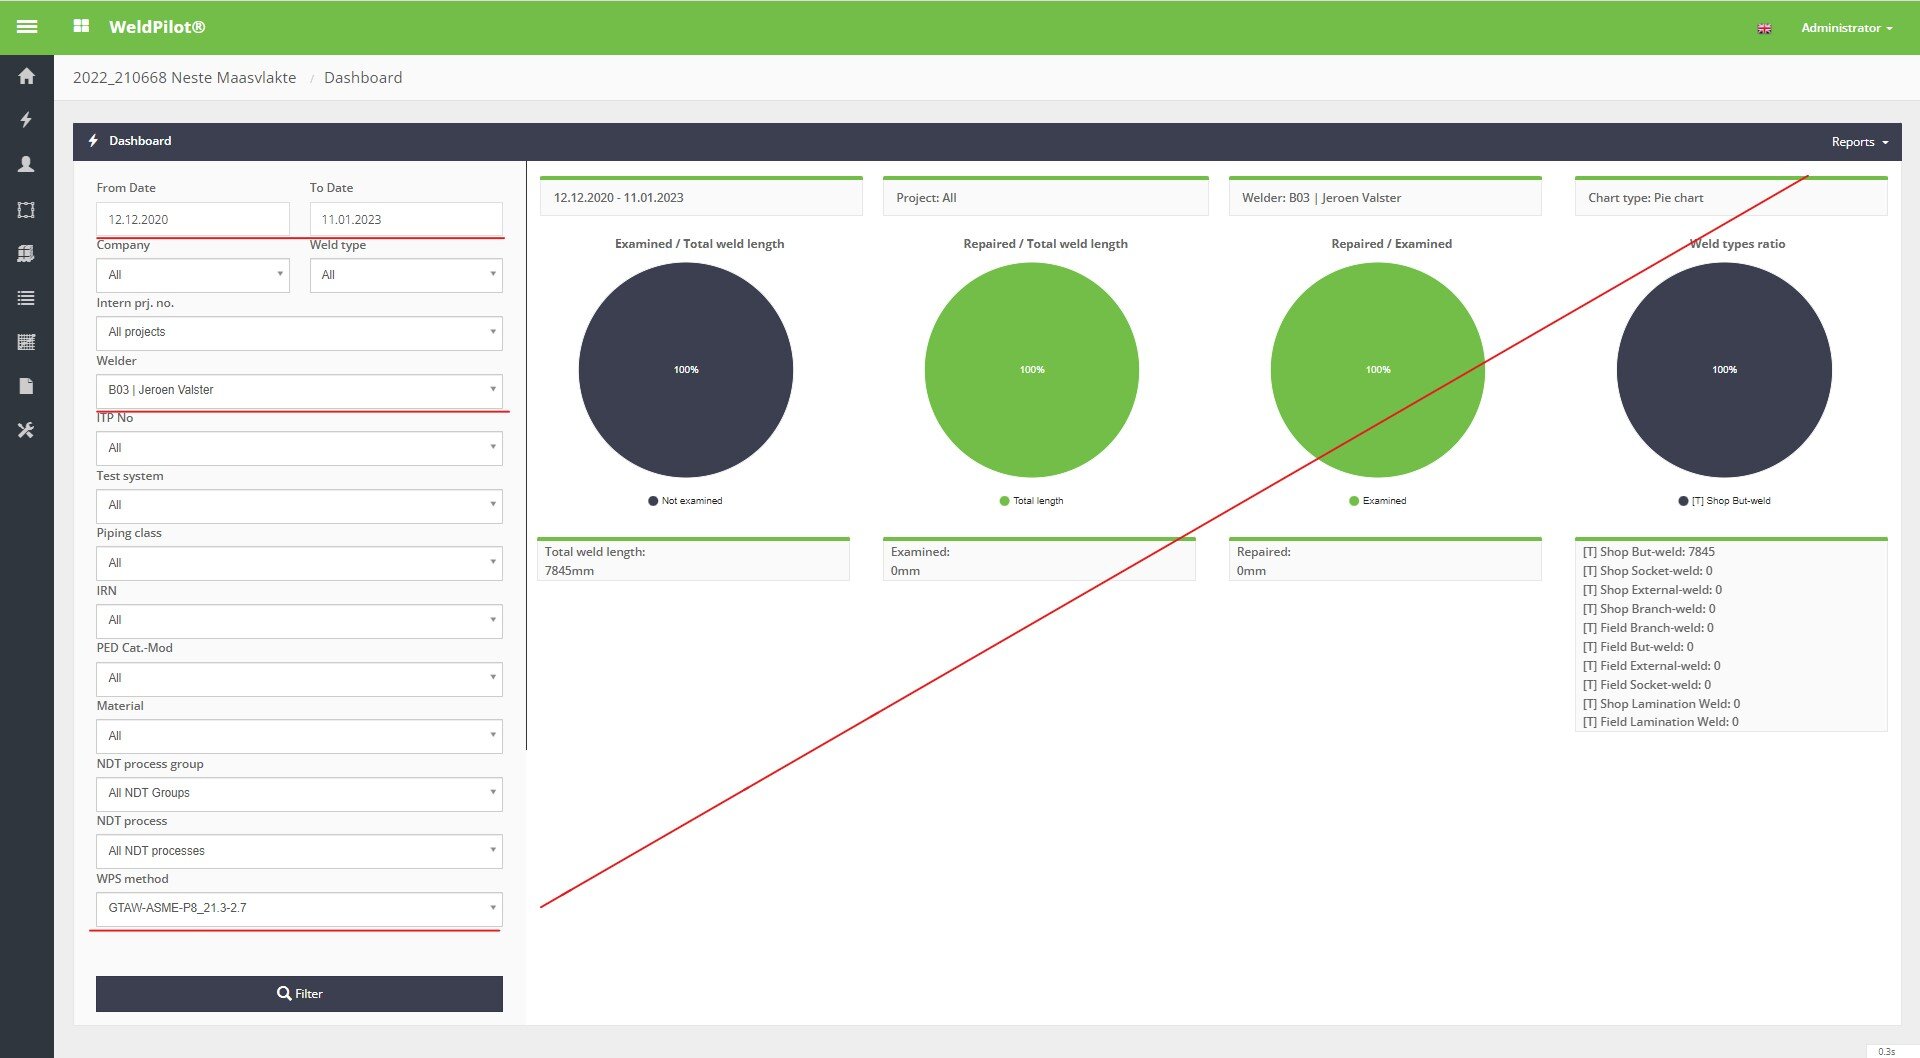This screenshot has height=1058, width=1920.
Task: Toggle the 'Not examined' chart legend item
Action: [685, 501]
